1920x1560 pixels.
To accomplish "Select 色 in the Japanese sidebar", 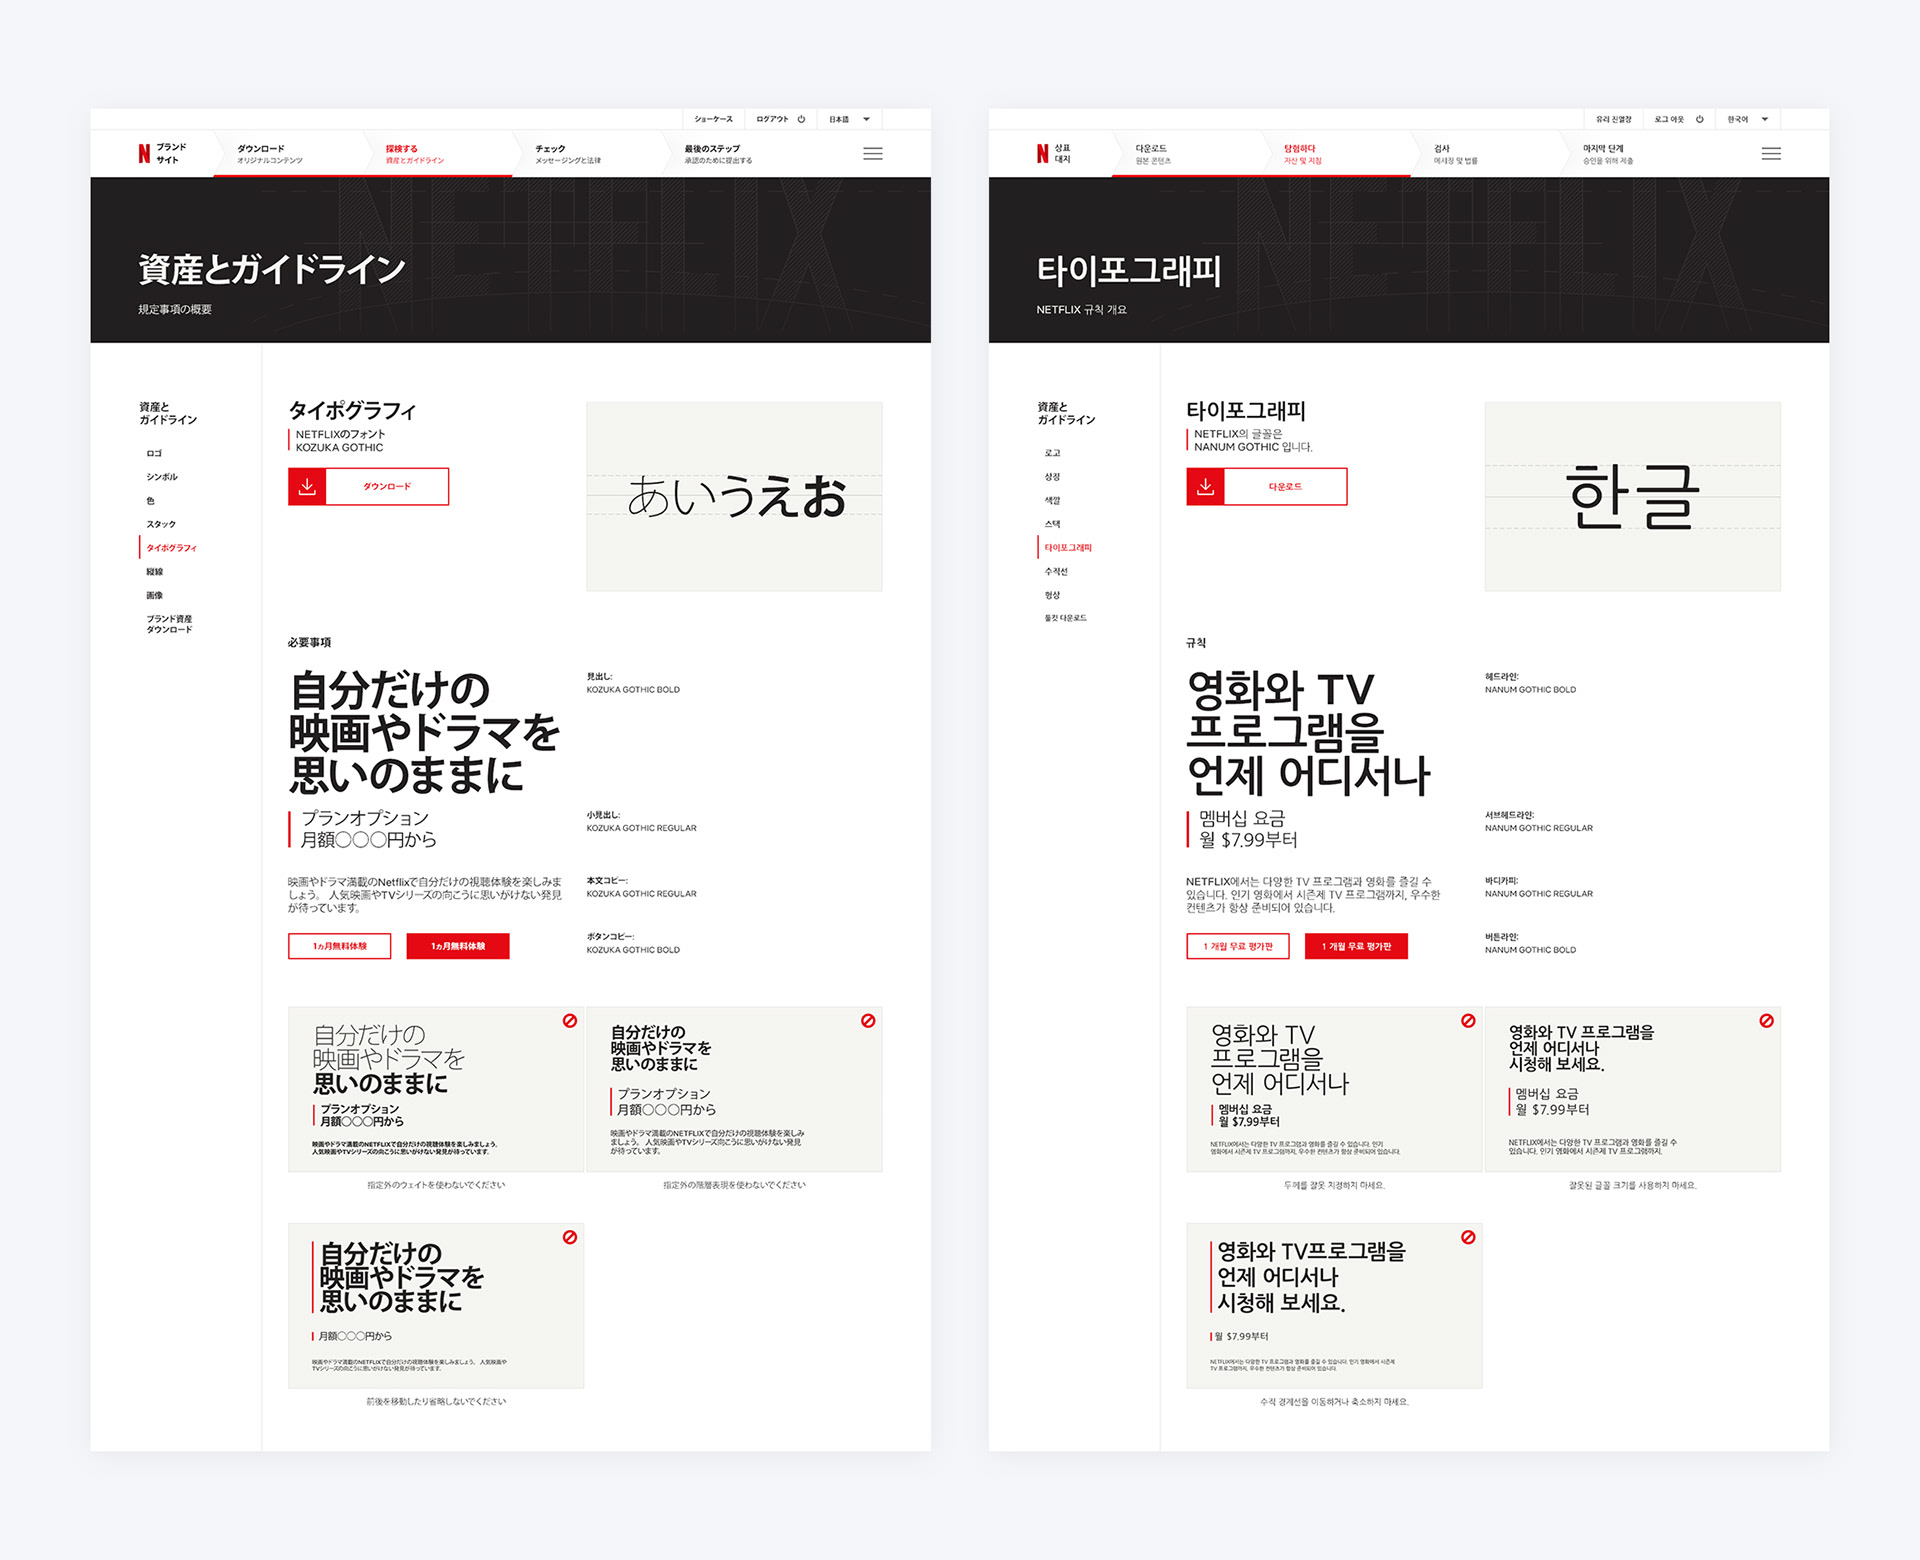I will click(x=151, y=501).
